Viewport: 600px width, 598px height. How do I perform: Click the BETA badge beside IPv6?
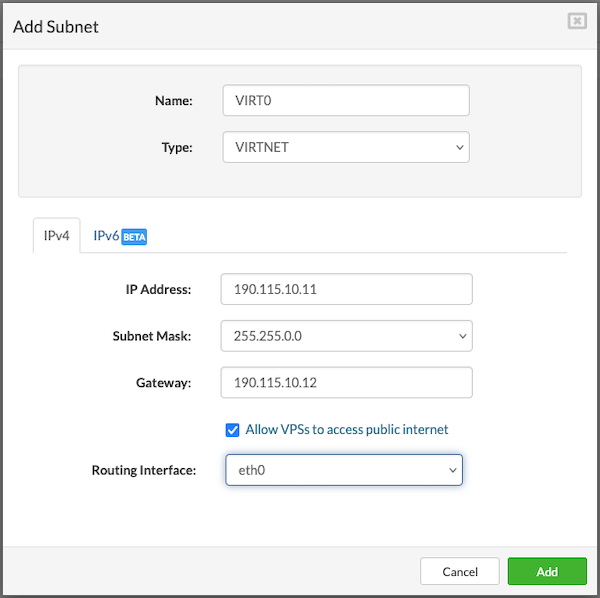point(135,237)
